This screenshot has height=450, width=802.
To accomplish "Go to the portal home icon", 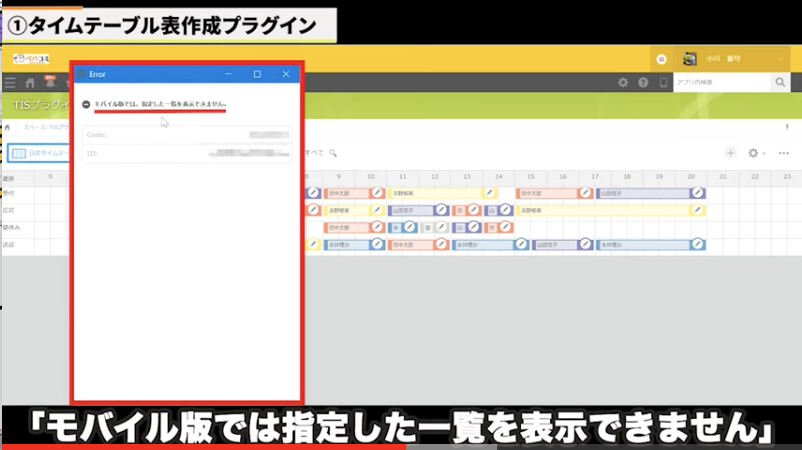I will pos(30,83).
